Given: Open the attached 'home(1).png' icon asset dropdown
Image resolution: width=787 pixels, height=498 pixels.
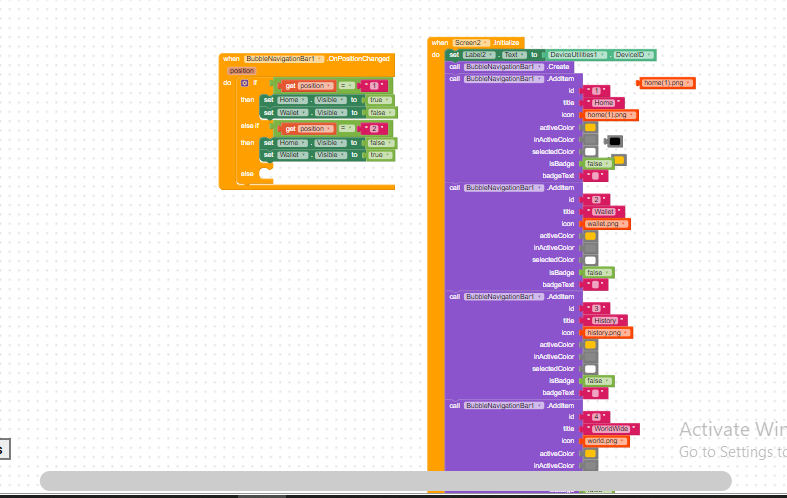Looking at the screenshot, I should (610, 115).
